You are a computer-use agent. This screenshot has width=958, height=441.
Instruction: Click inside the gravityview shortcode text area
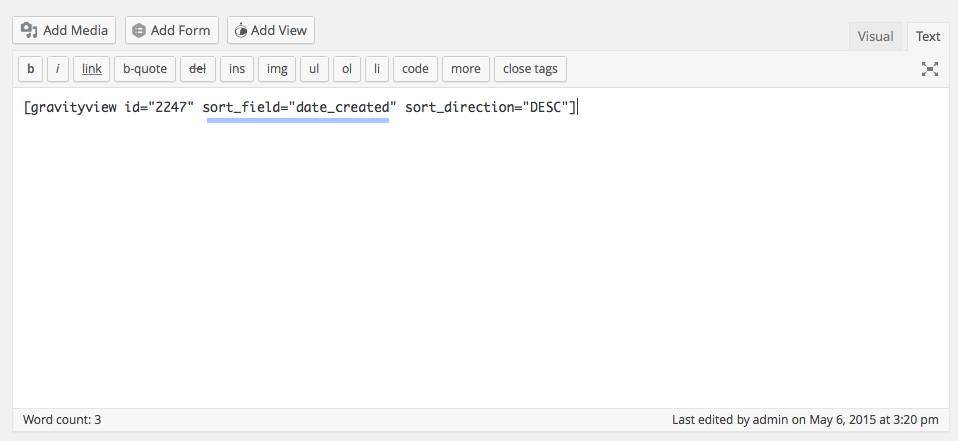(480, 250)
